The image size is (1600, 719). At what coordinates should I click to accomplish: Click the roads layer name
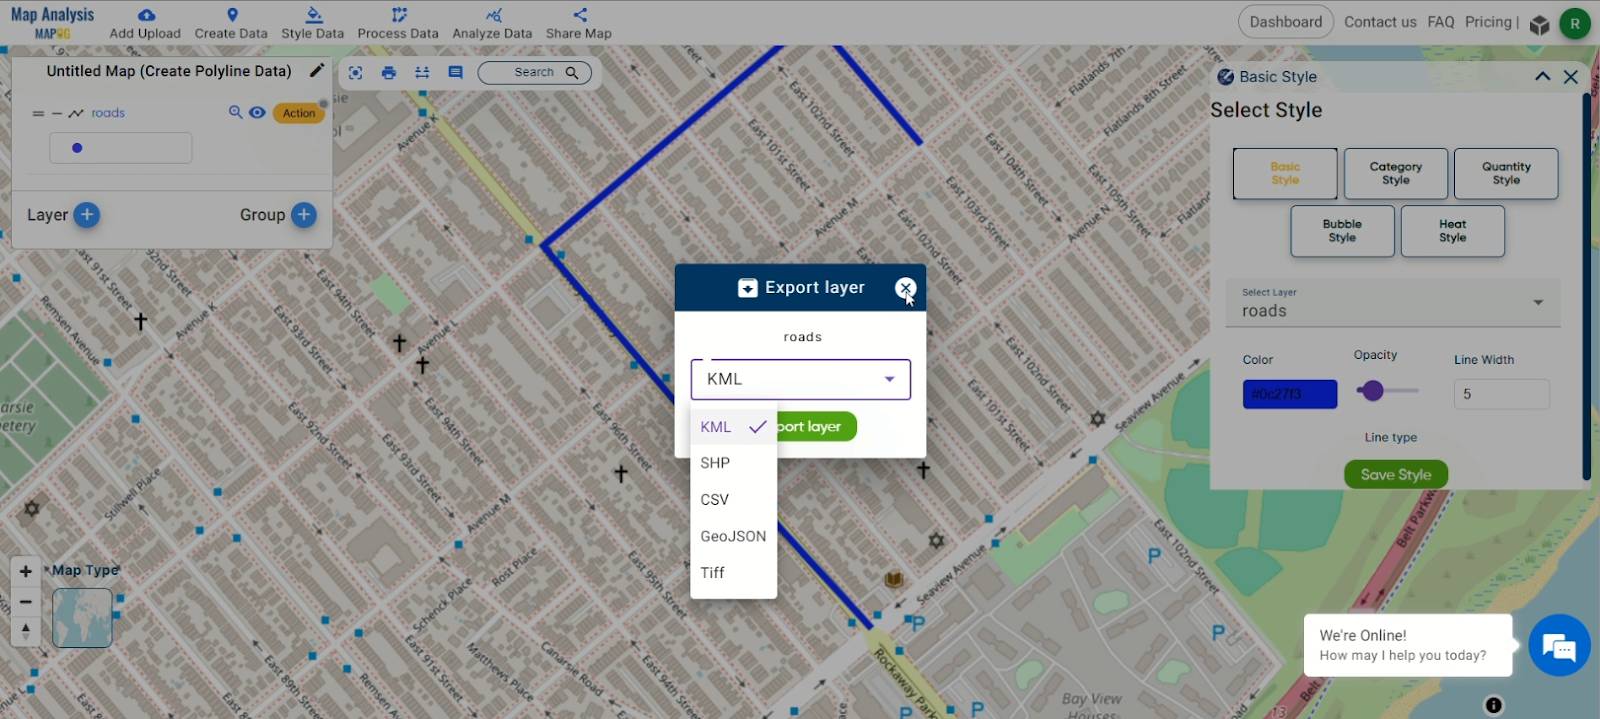tap(108, 113)
